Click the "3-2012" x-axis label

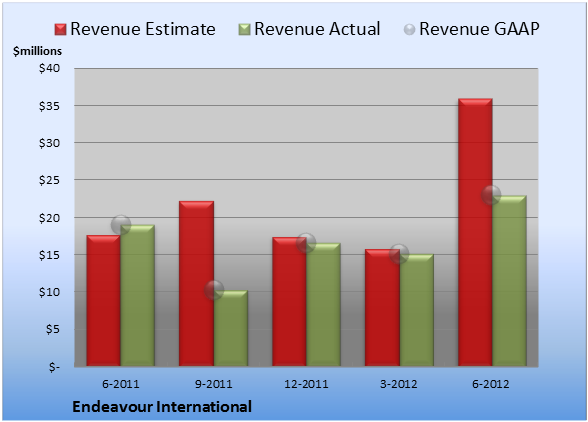tap(399, 384)
